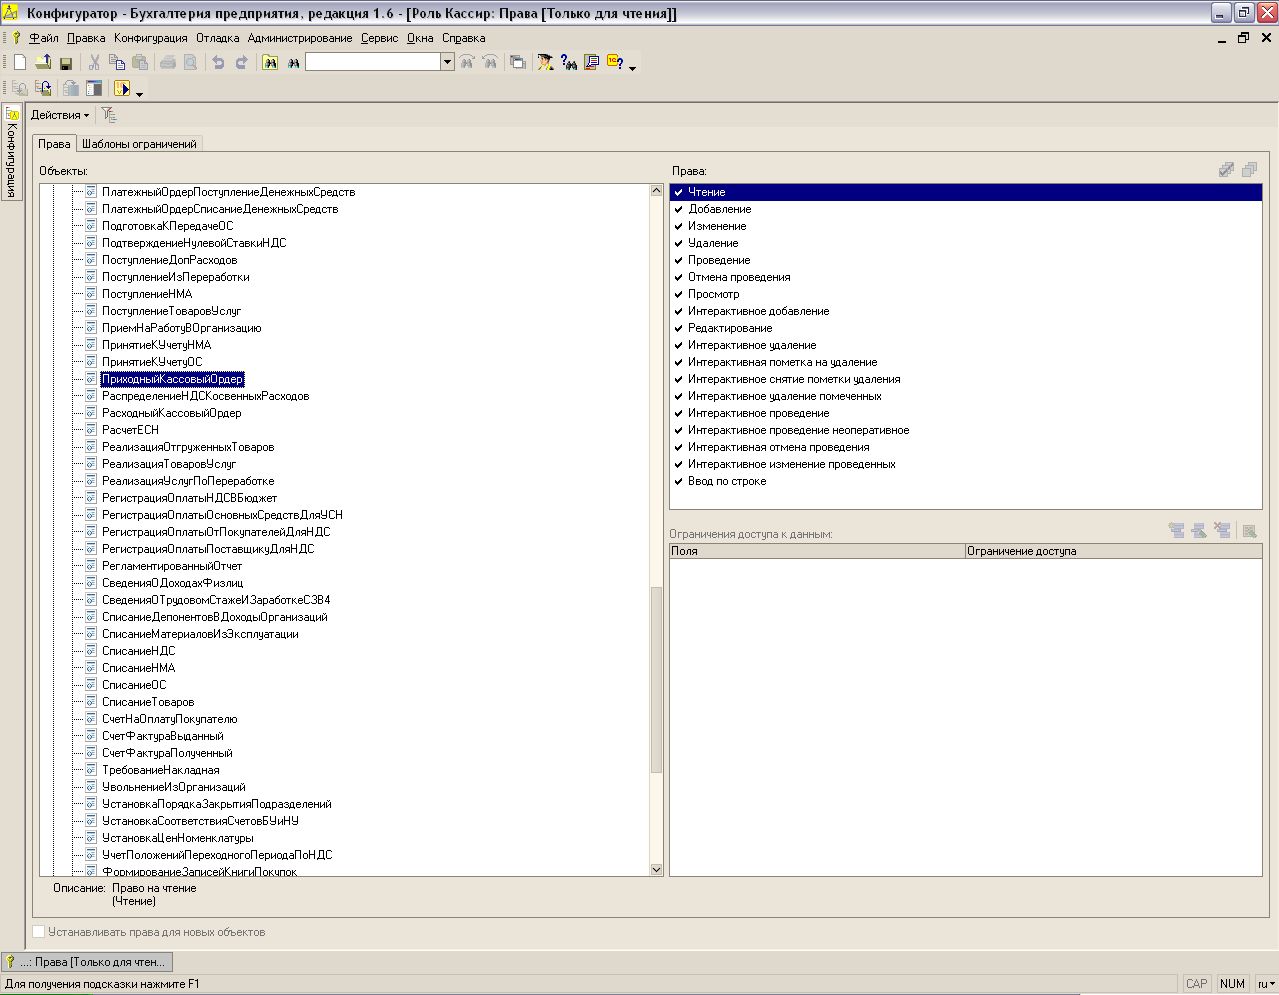Toggle the Ввод по строке checkbox

pyautogui.click(x=679, y=481)
